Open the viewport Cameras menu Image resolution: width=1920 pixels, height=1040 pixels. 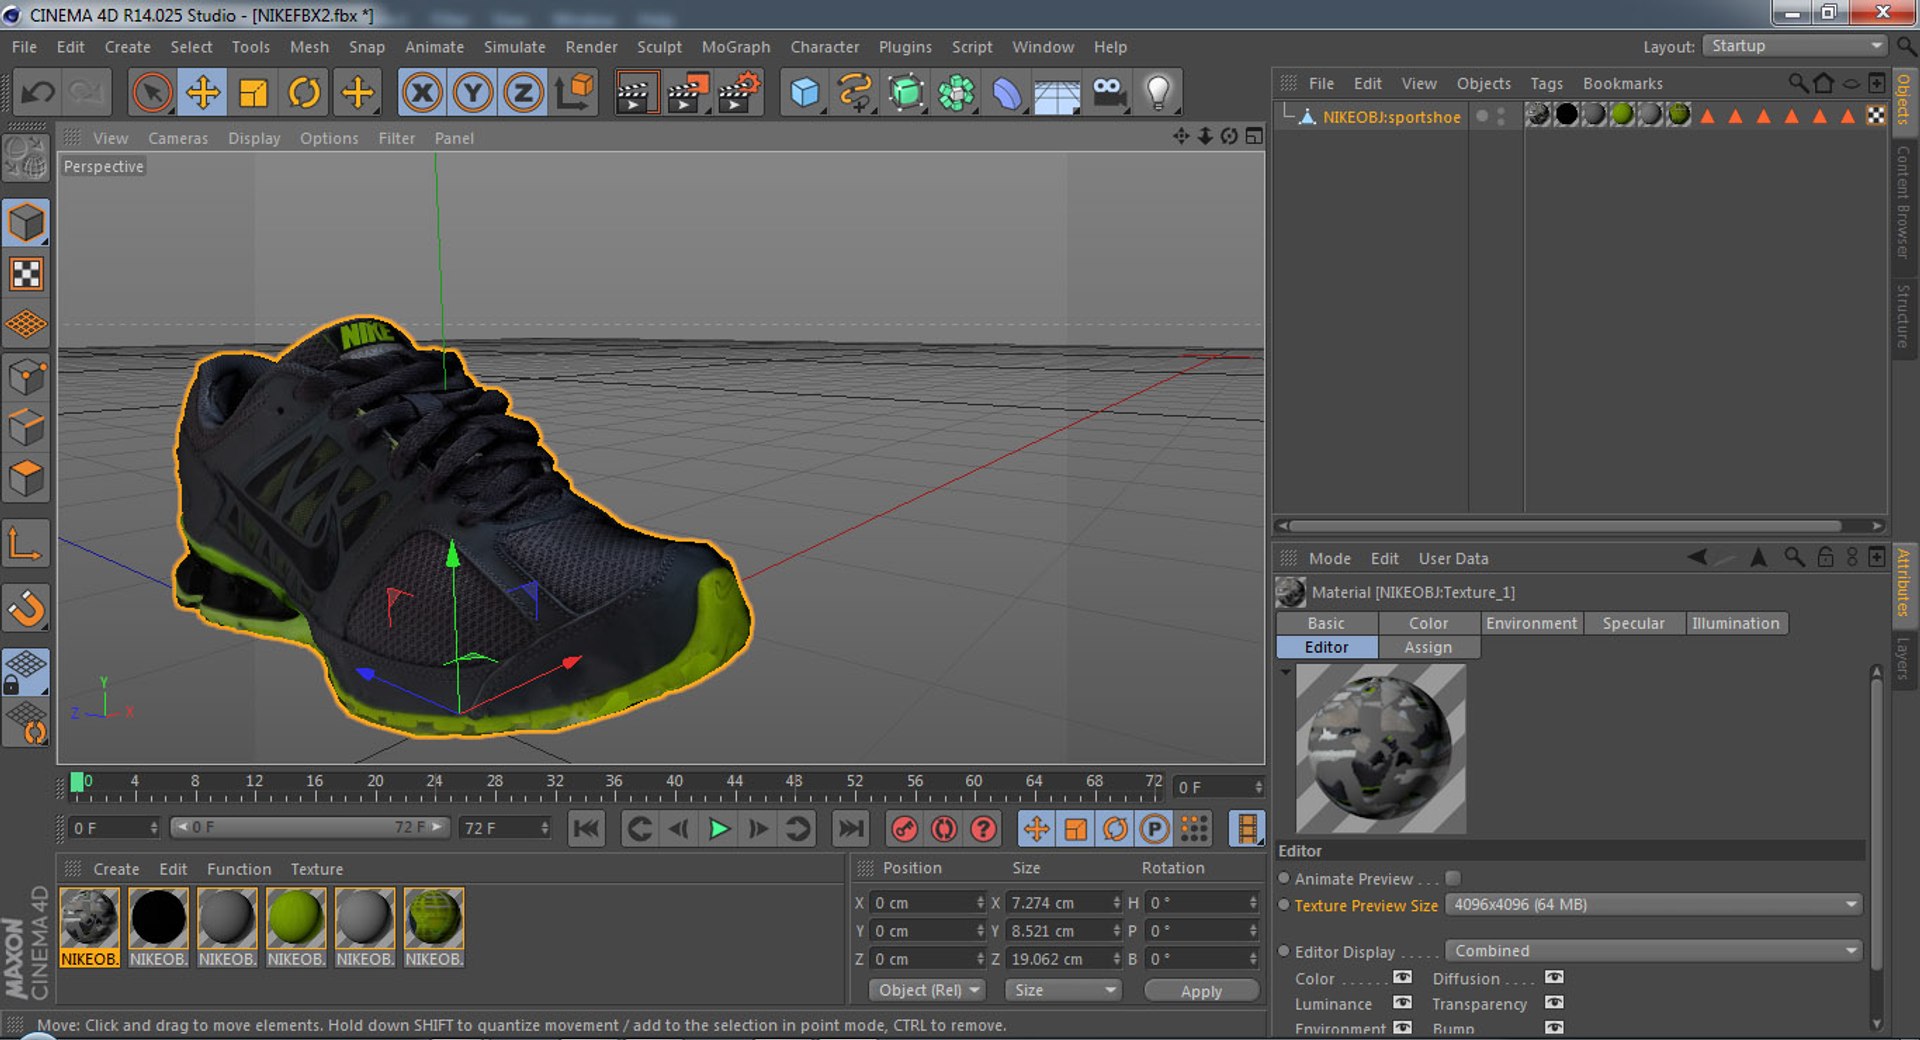[x=178, y=138]
